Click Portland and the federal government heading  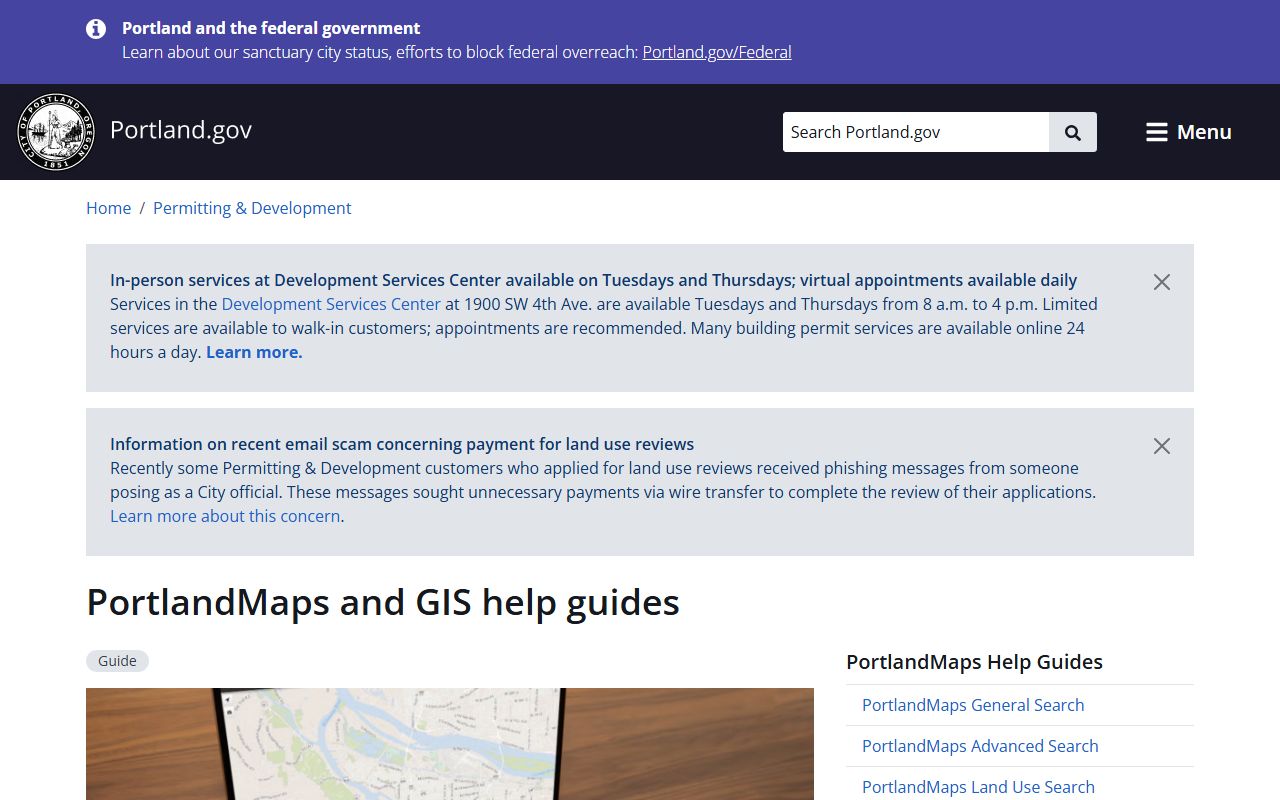point(271,28)
